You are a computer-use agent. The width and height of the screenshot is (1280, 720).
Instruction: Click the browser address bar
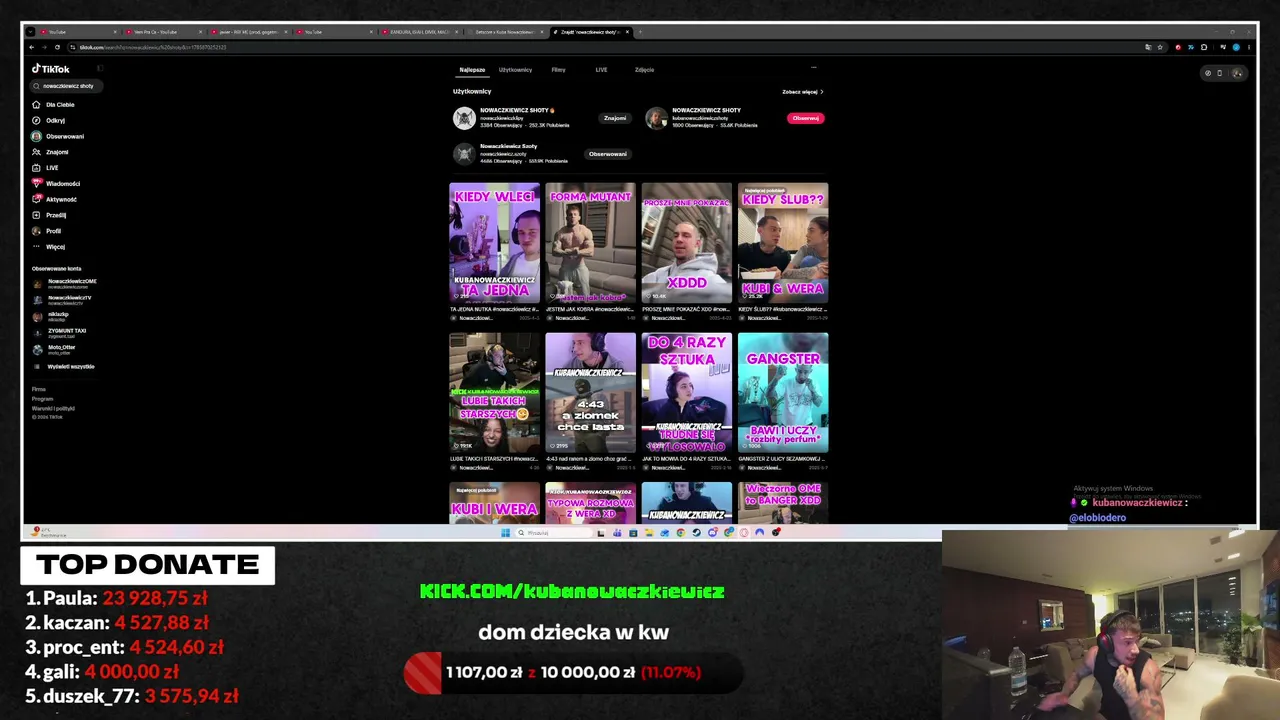point(600,47)
